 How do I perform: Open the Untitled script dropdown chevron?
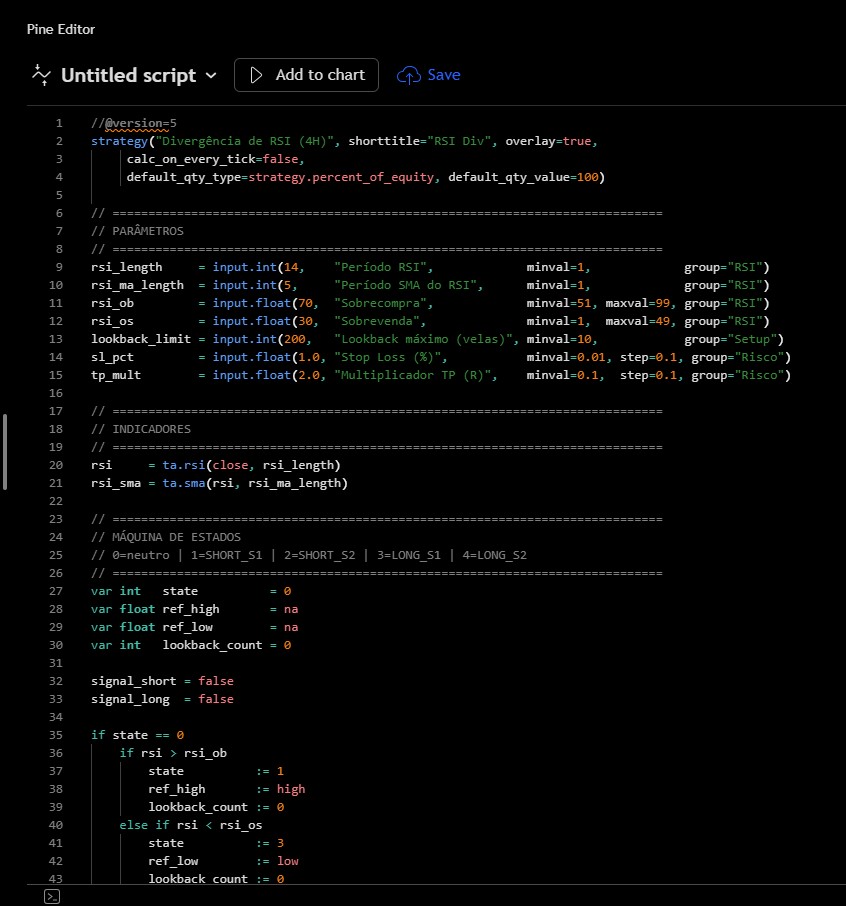[x=211, y=76]
